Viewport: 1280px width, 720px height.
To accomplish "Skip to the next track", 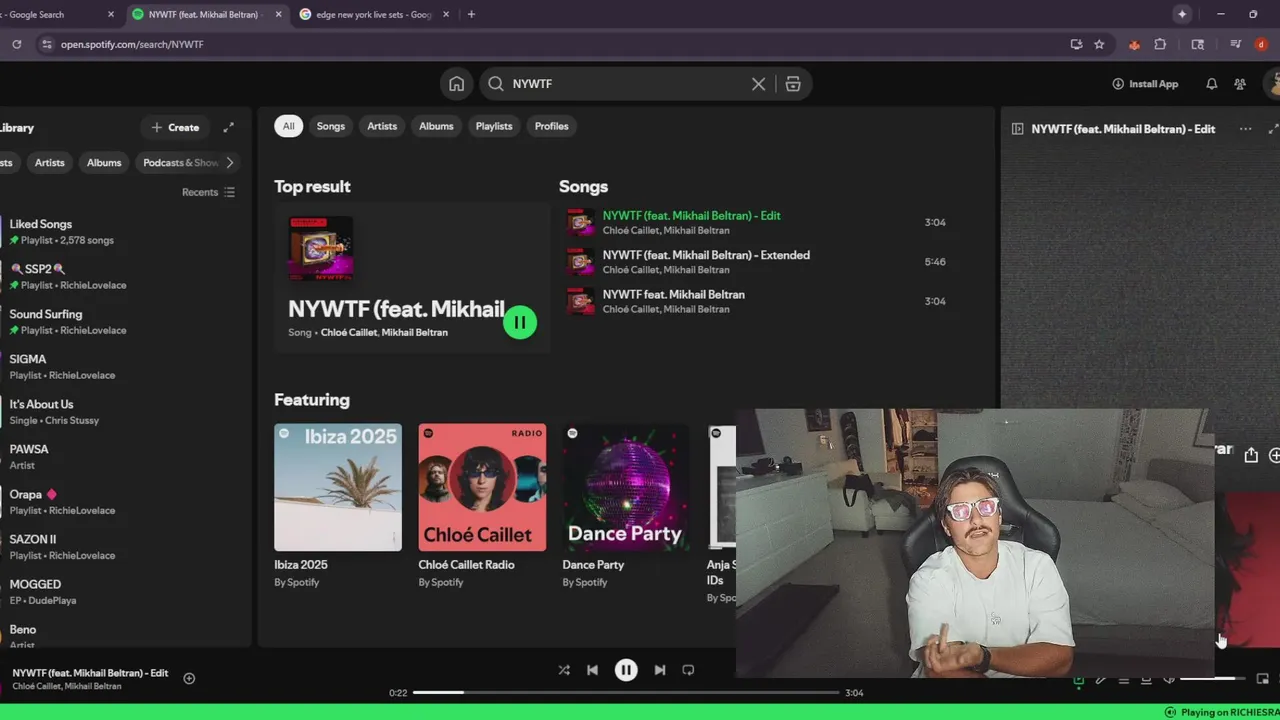I will point(660,670).
